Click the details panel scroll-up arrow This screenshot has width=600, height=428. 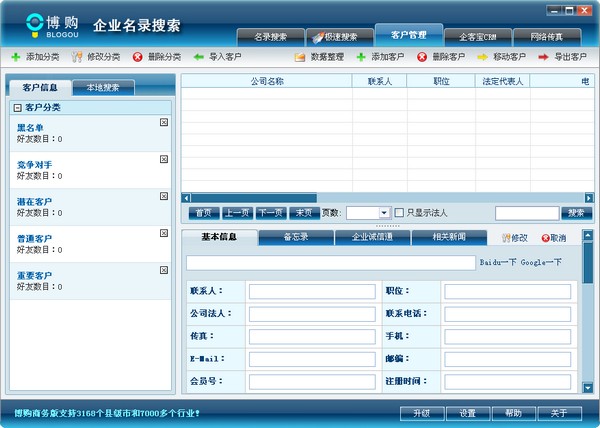(x=588, y=235)
